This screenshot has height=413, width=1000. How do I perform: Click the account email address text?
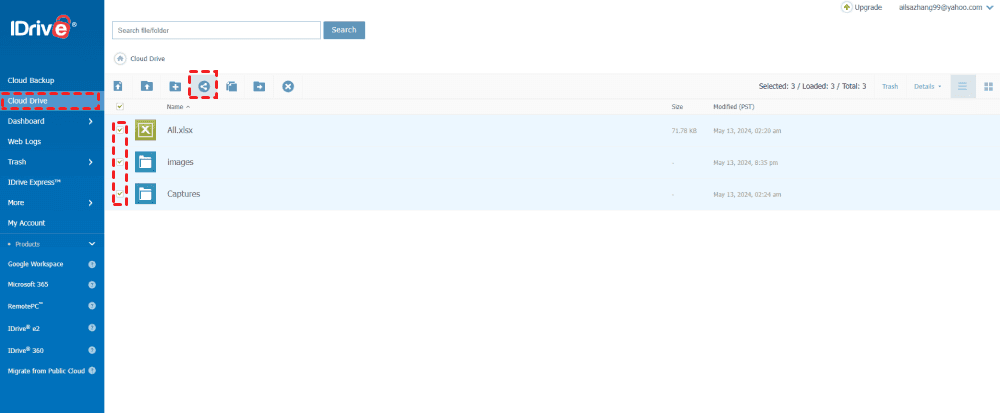pyautogui.click(x=940, y=8)
